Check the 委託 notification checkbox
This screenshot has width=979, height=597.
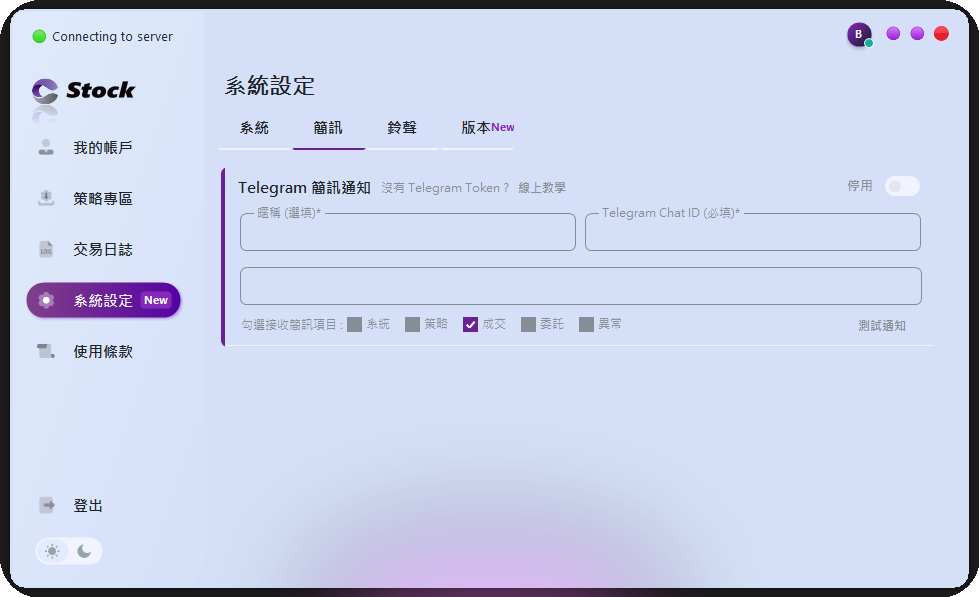[x=528, y=324]
